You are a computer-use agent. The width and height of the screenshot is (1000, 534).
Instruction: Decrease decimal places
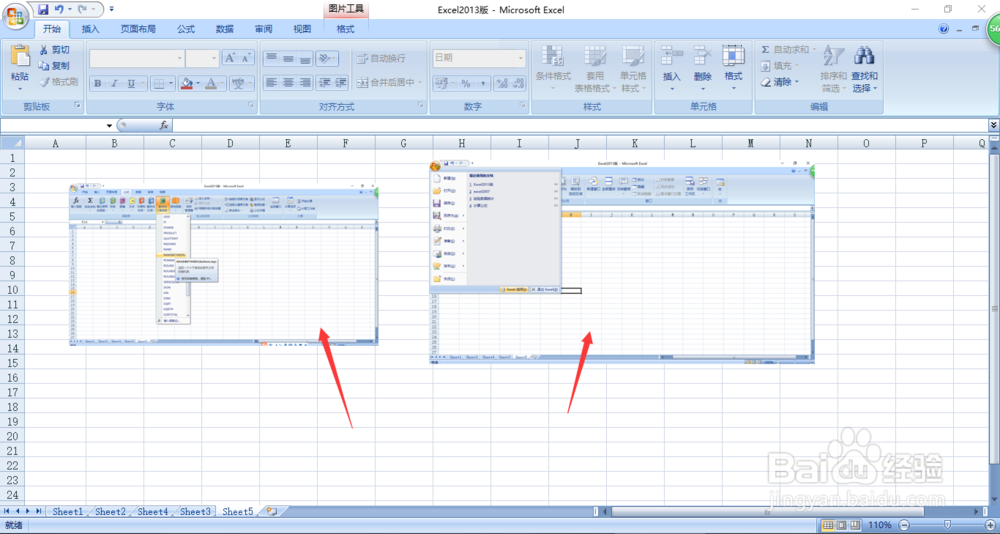point(518,83)
